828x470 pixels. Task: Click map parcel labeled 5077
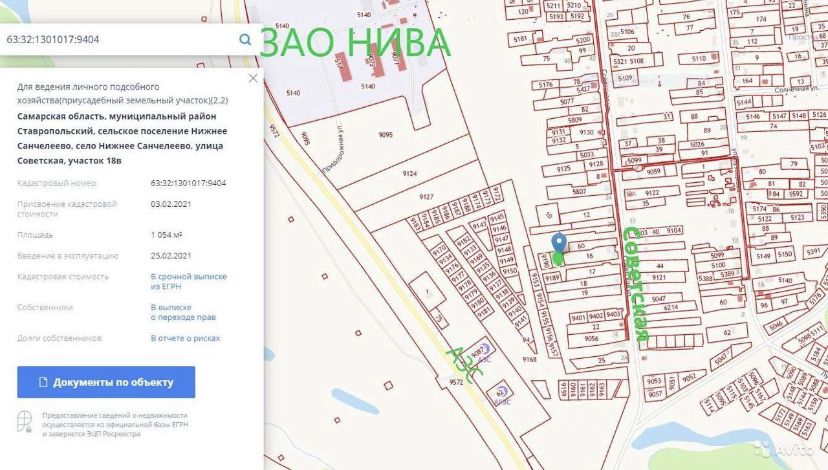point(567,101)
